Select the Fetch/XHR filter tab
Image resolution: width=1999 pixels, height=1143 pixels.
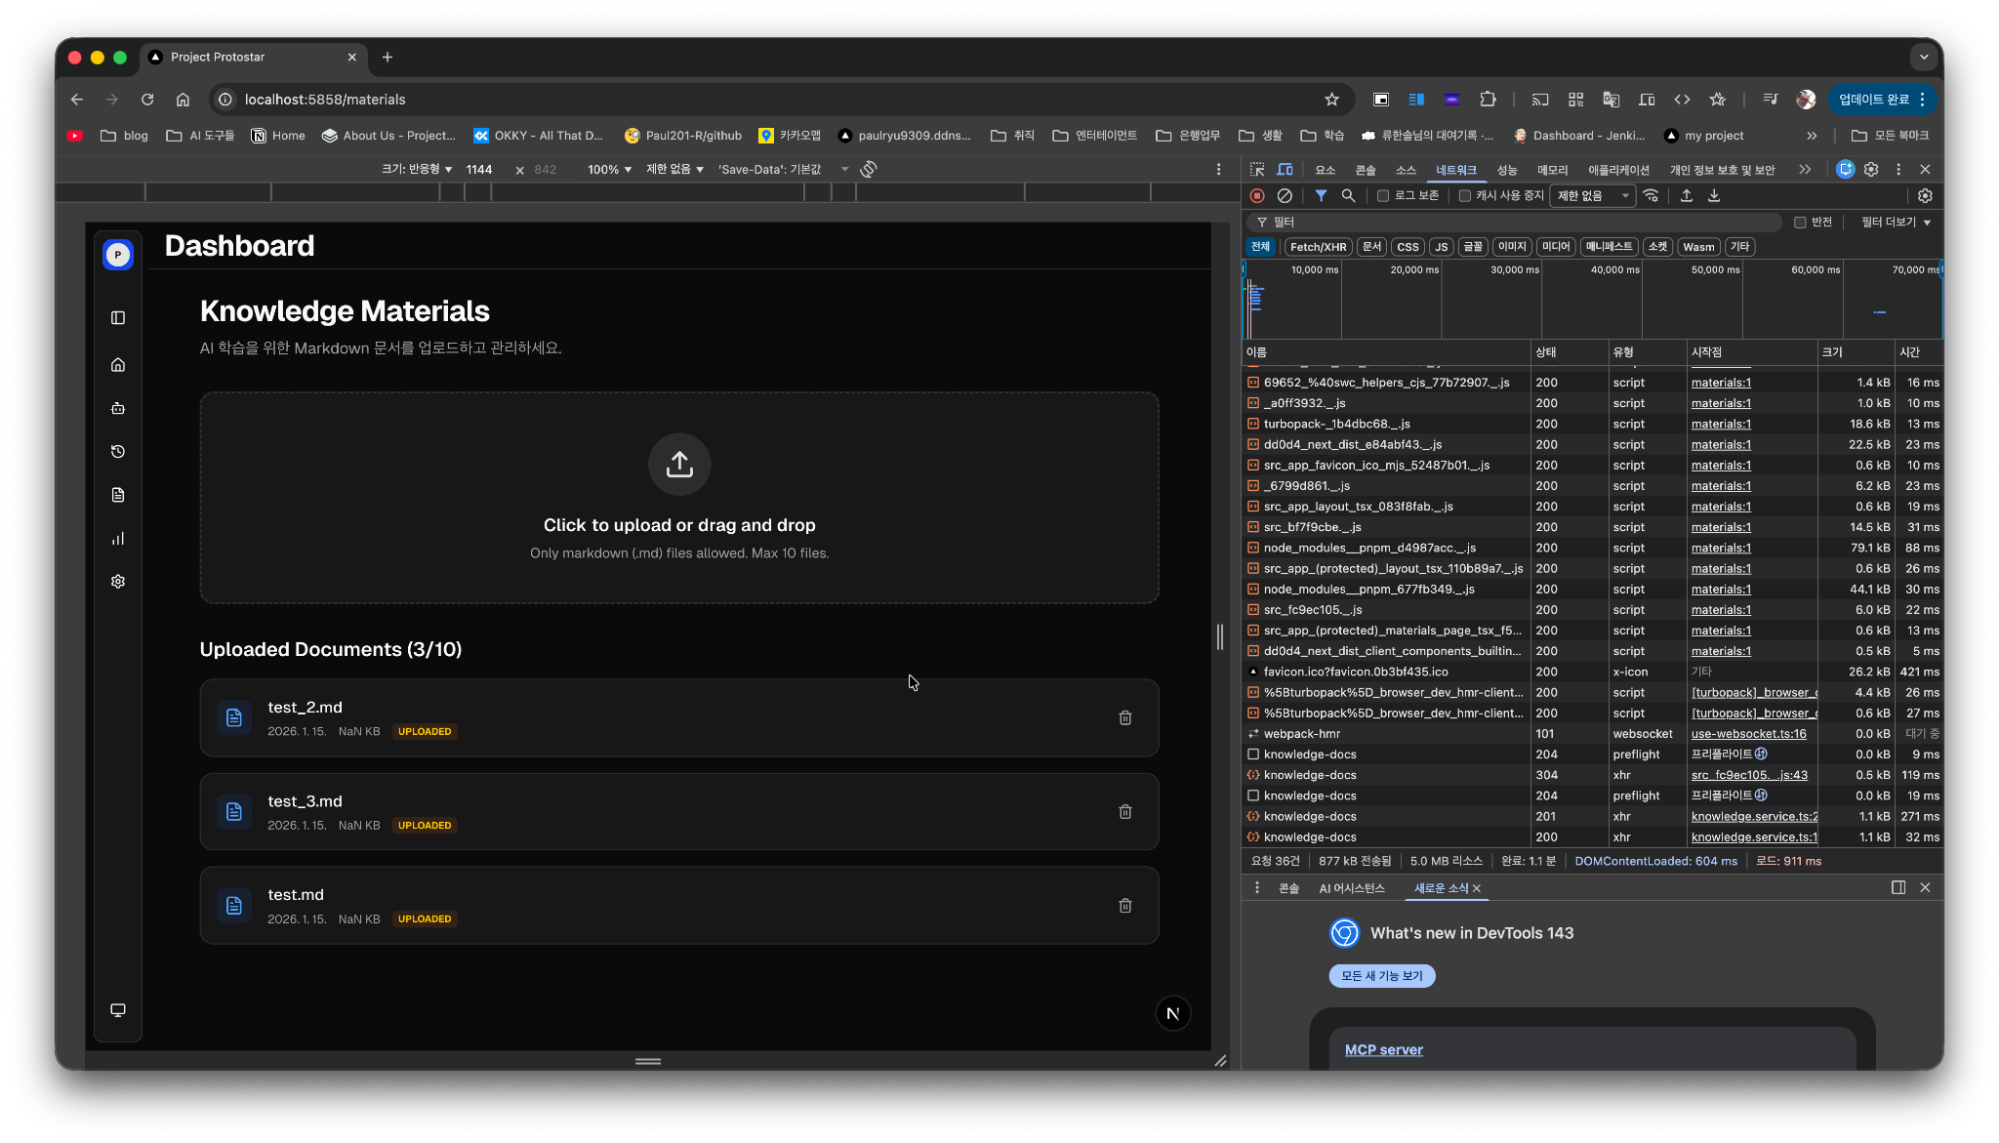point(1317,247)
